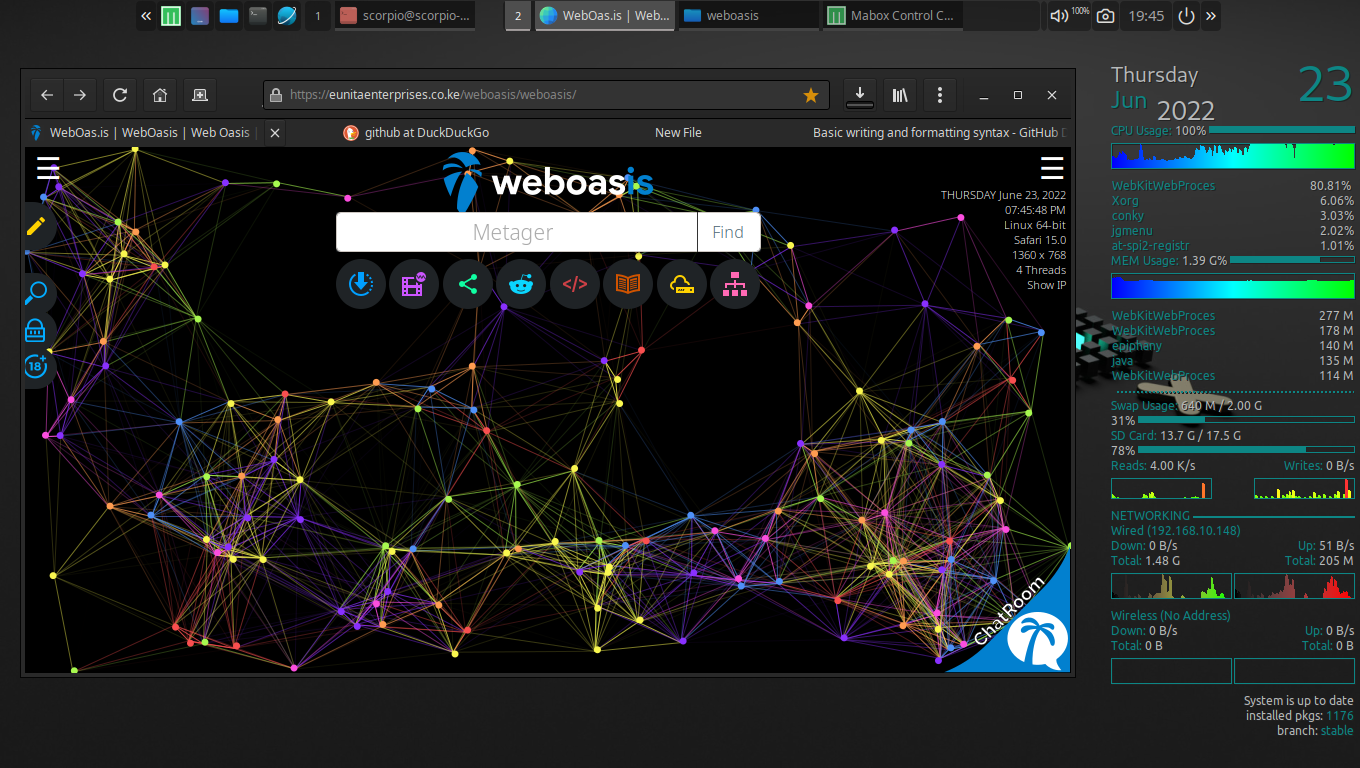Click the green share icon

(468, 284)
